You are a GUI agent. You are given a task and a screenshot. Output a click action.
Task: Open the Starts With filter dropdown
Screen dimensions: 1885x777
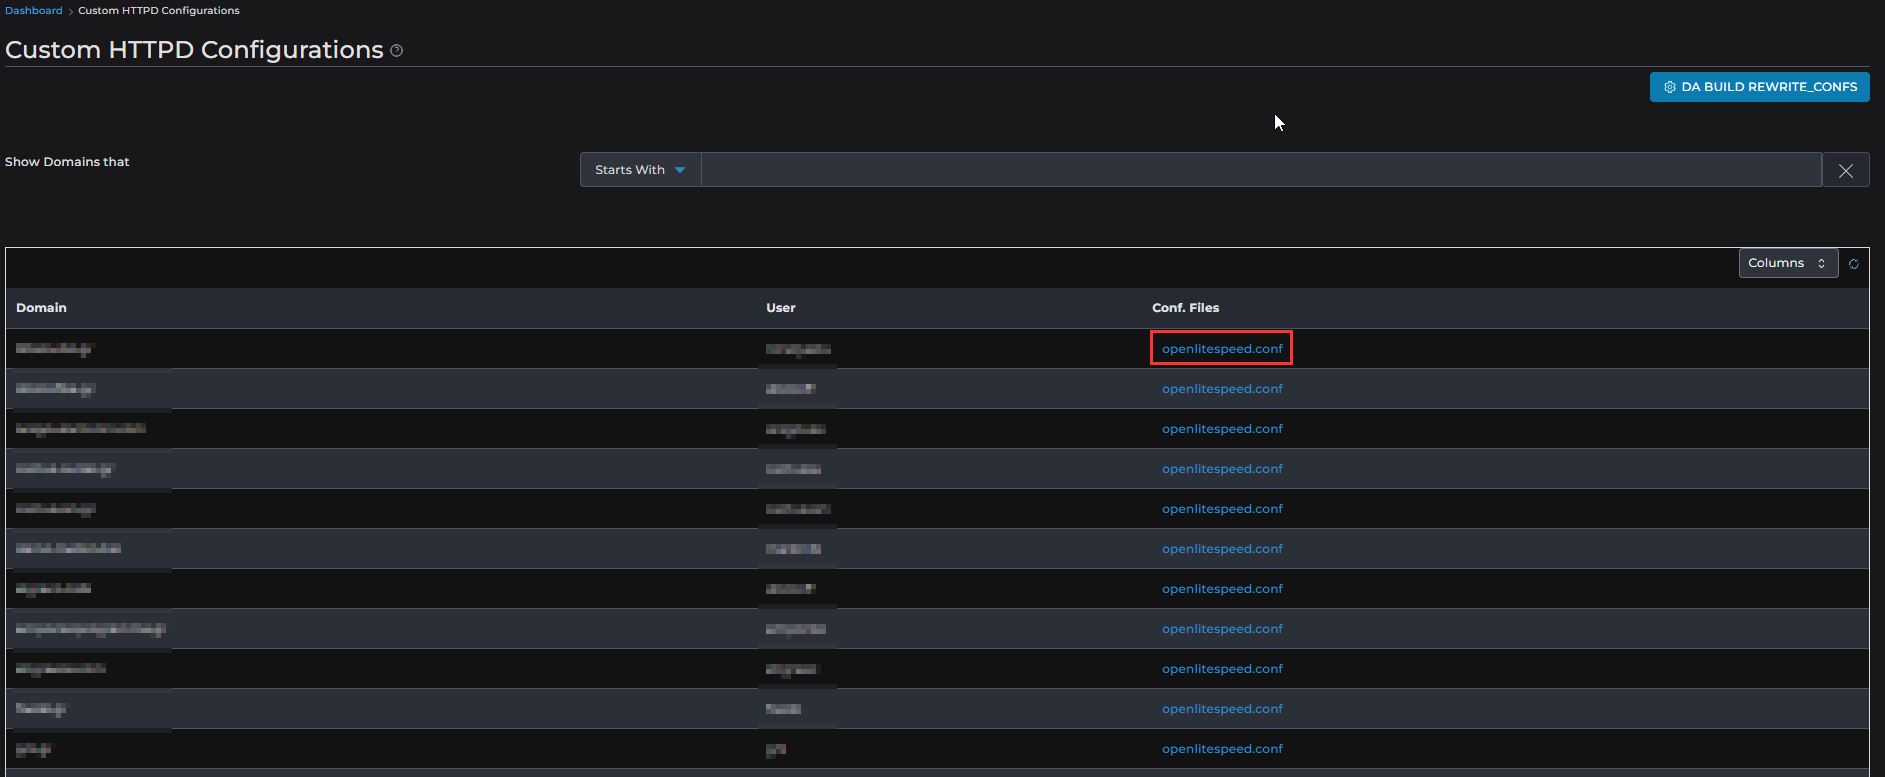point(640,170)
